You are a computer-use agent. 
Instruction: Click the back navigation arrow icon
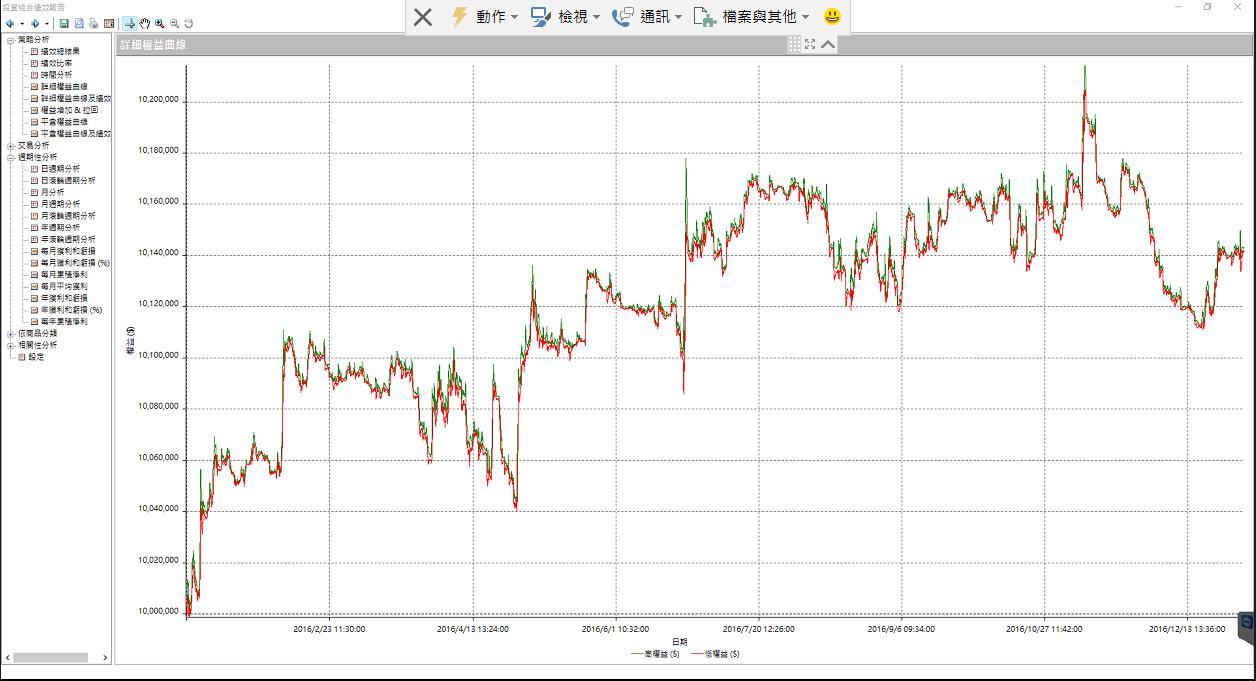(10, 23)
